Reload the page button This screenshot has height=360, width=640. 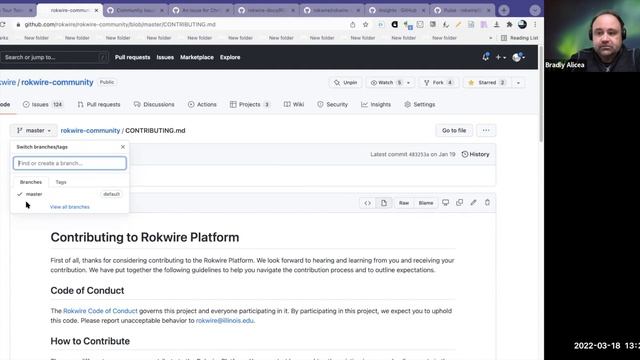[3, 25]
